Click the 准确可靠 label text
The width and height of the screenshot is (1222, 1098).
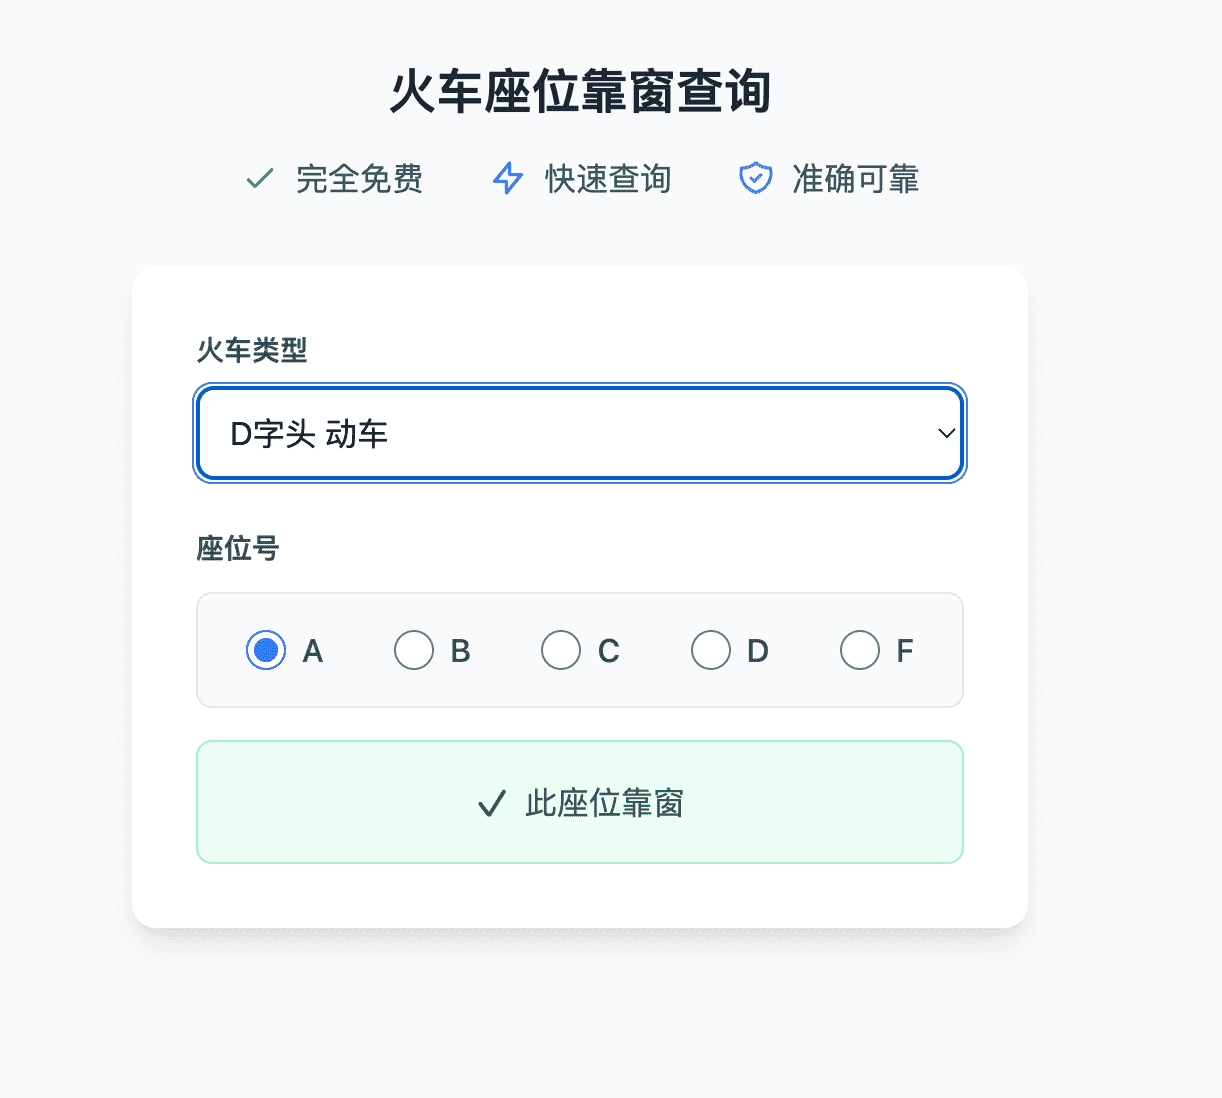[855, 179]
